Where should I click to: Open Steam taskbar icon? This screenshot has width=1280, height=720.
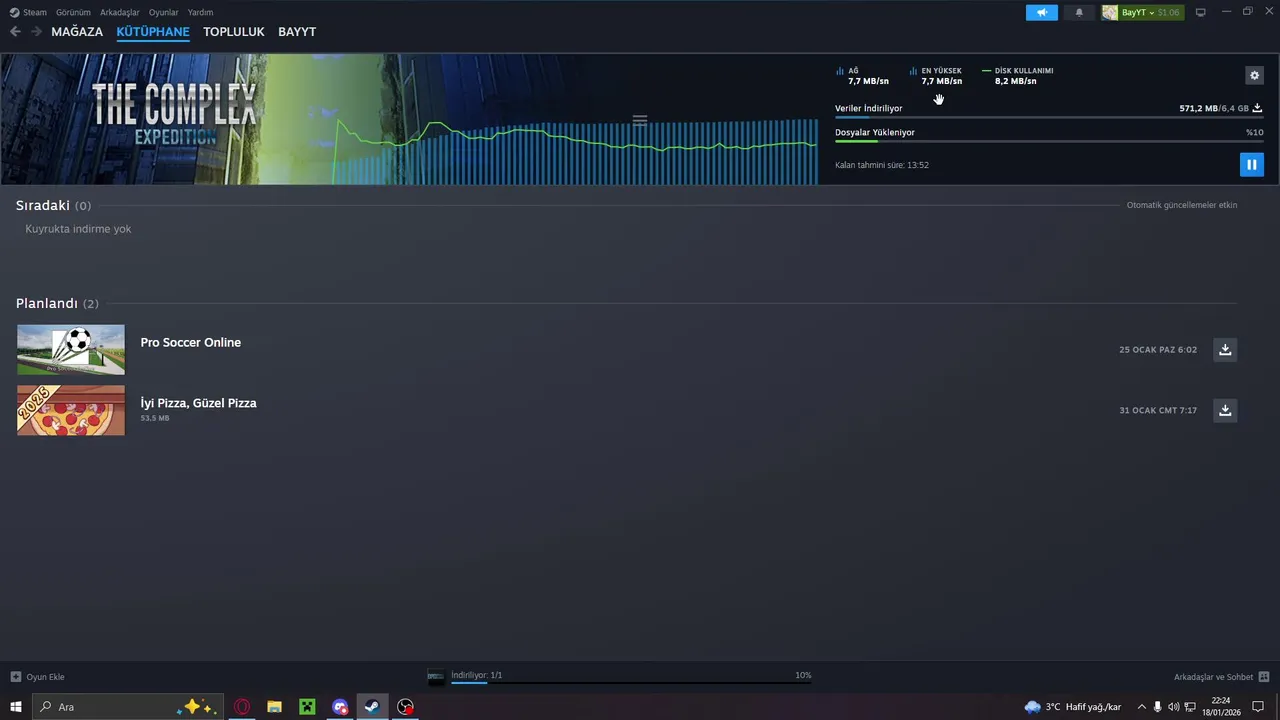(x=371, y=707)
